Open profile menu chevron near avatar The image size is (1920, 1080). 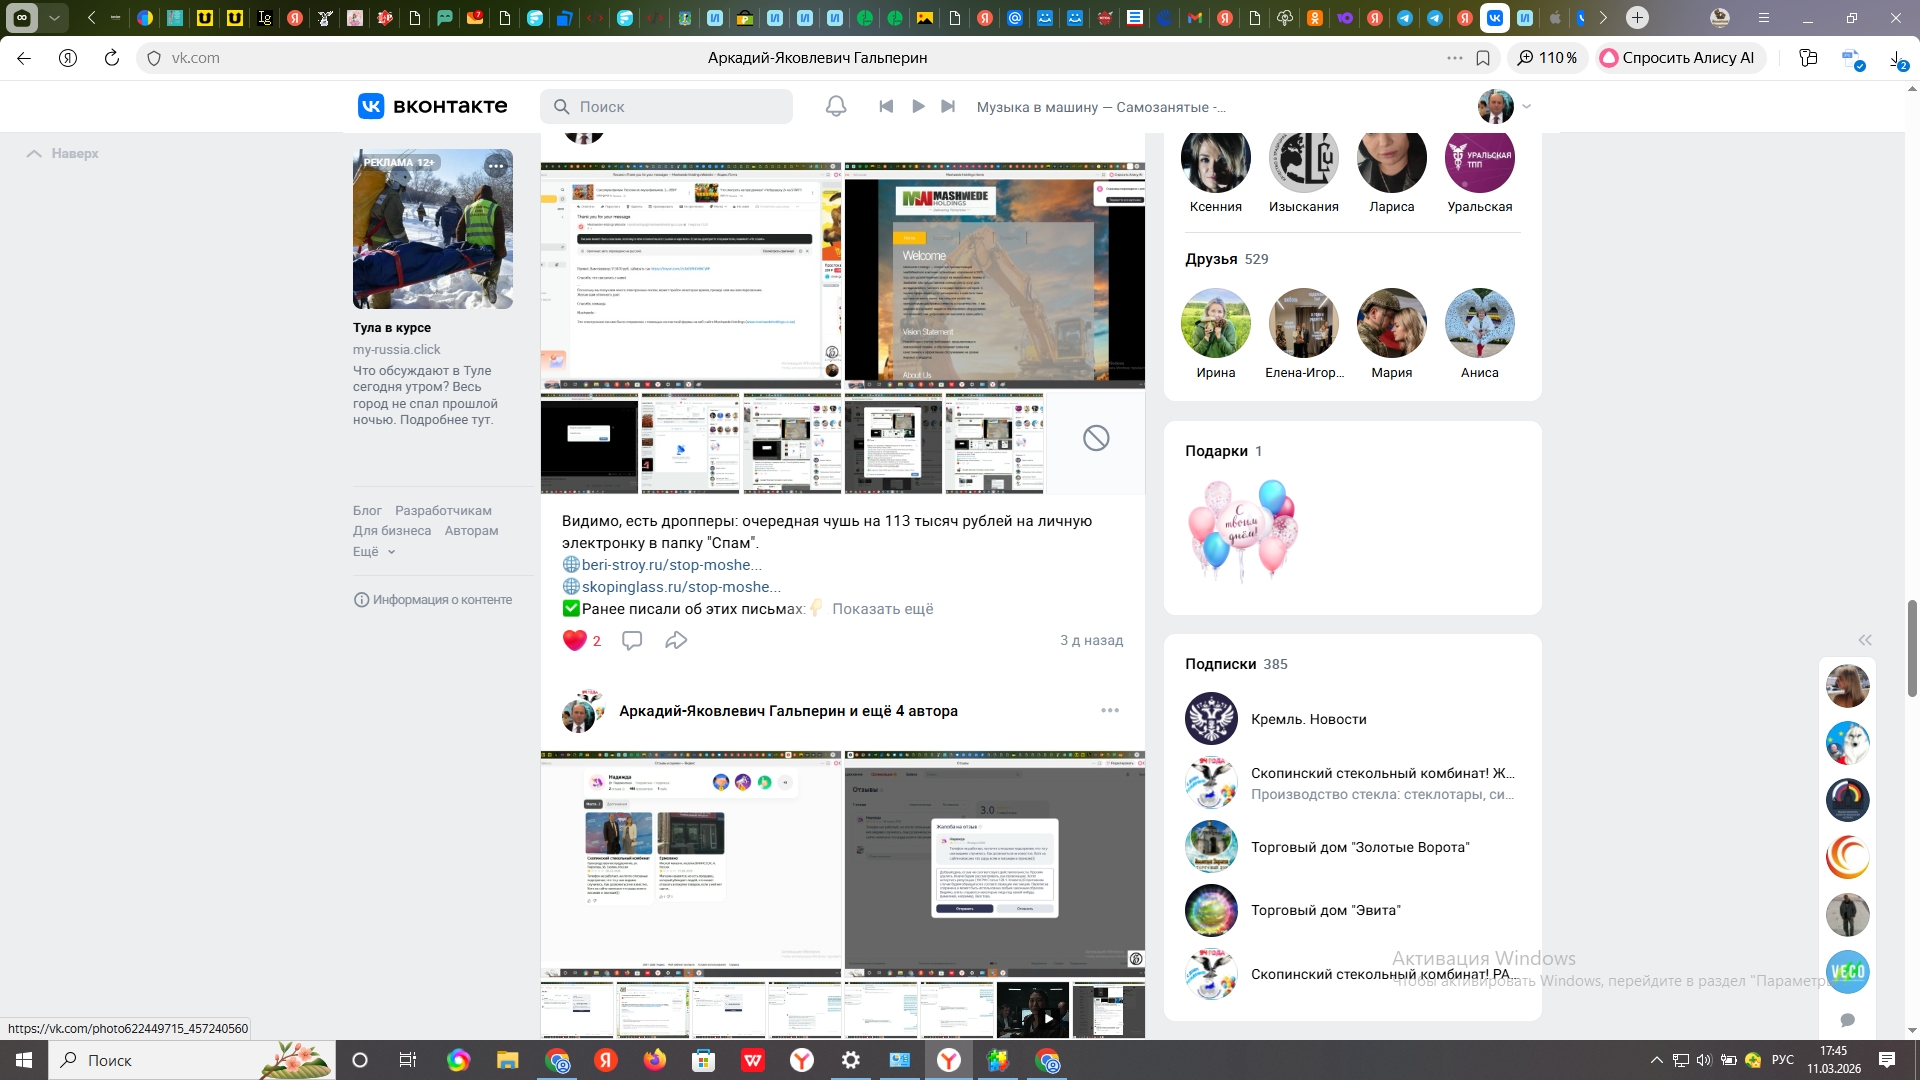point(1526,106)
